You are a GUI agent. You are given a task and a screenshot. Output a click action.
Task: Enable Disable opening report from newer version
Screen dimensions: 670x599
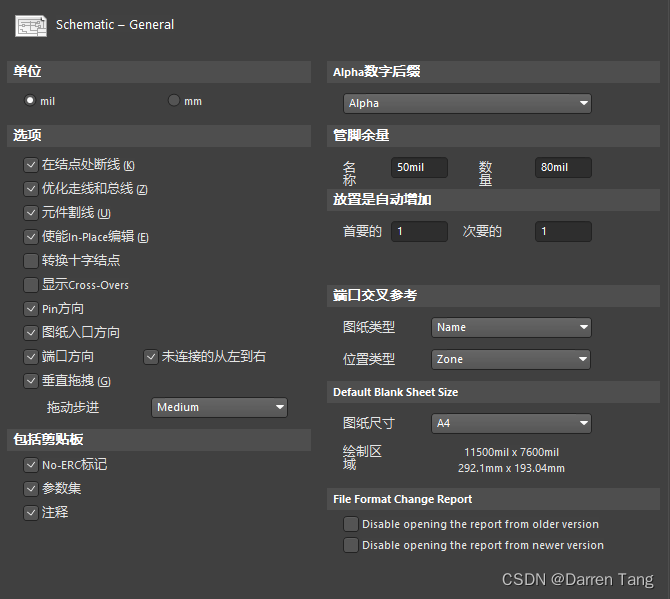tap(351, 545)
